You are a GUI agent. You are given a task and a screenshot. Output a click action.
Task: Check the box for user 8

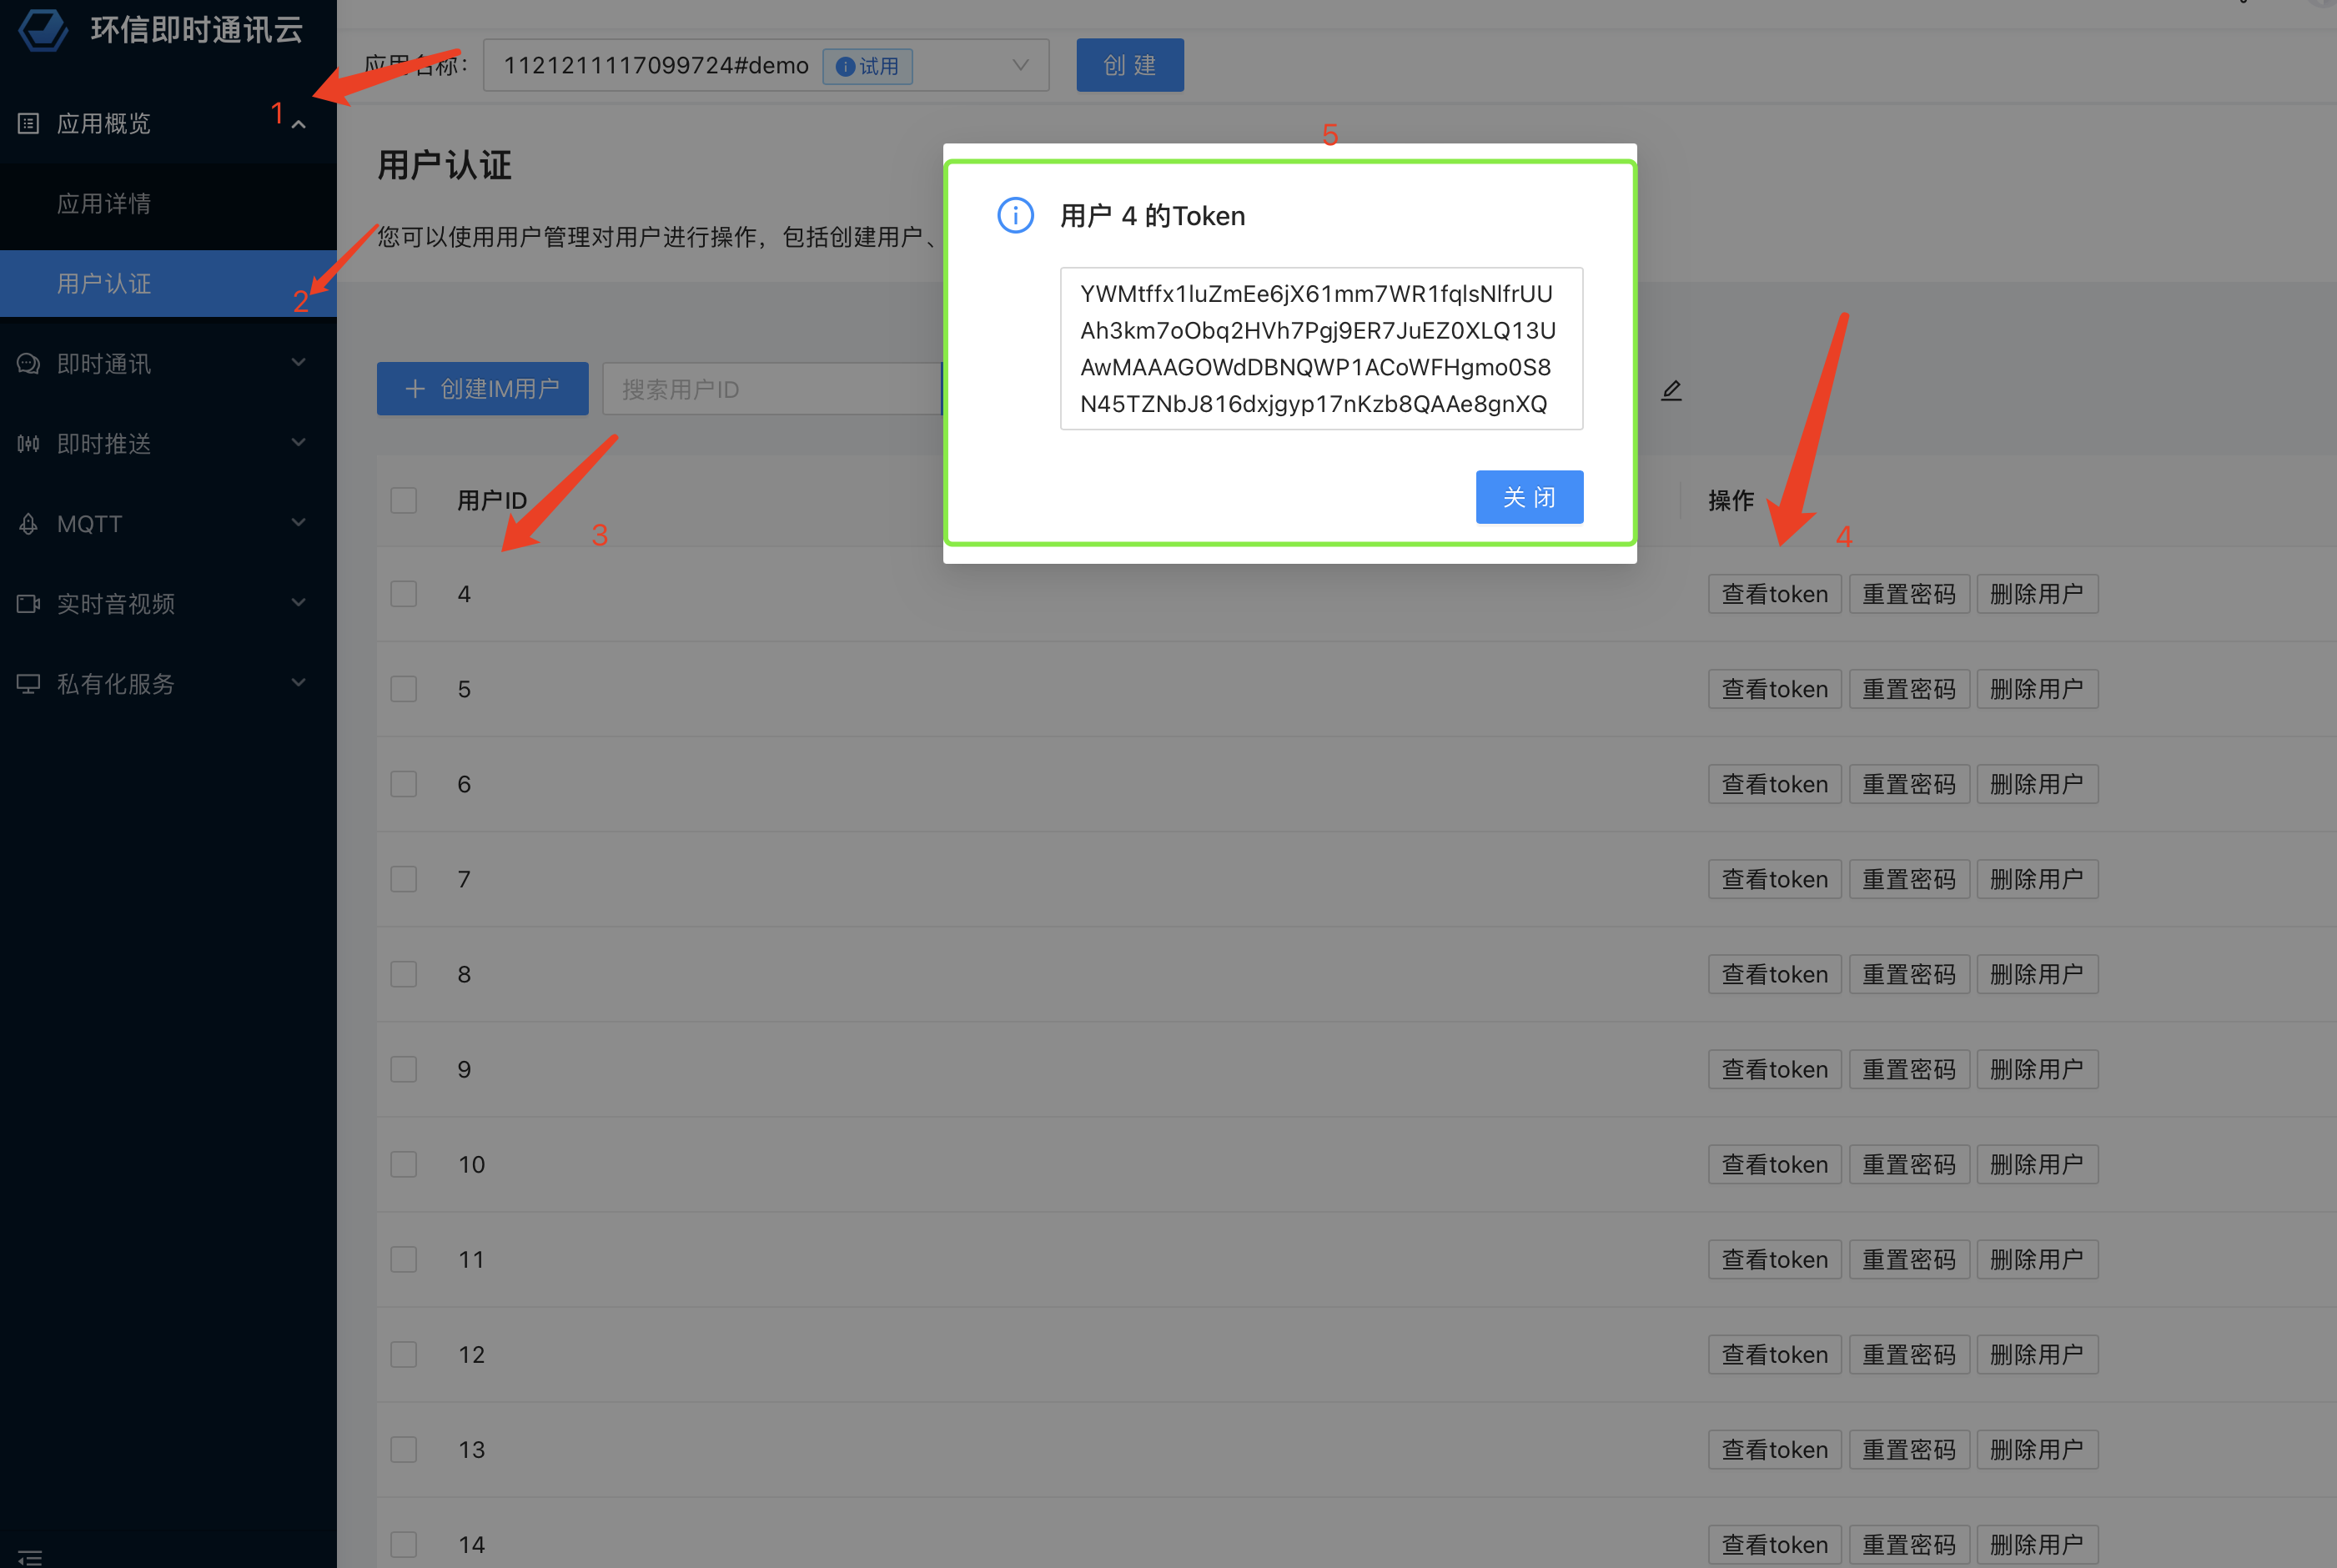[x=404, y=974]
